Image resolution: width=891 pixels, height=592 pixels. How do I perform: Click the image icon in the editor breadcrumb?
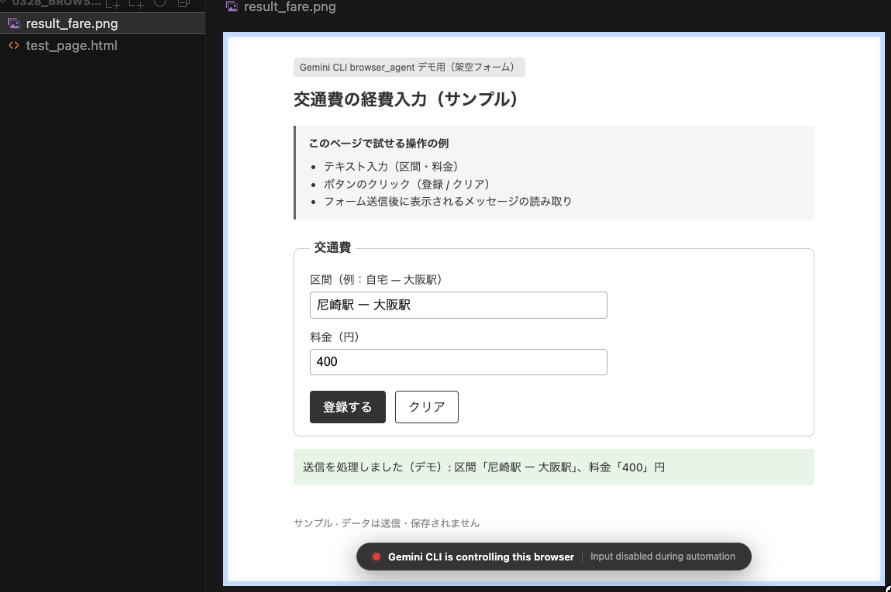pyautogui.click(x=232, y=7)
